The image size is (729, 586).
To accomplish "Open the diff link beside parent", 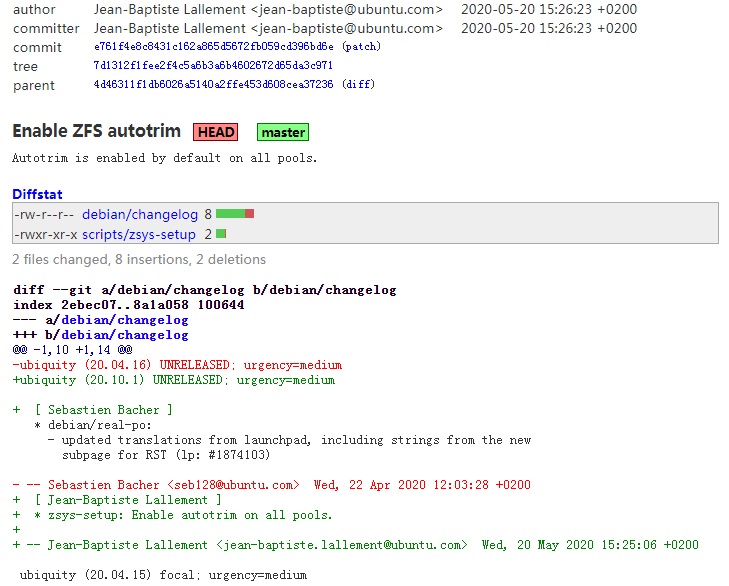I will coord(358,85).
